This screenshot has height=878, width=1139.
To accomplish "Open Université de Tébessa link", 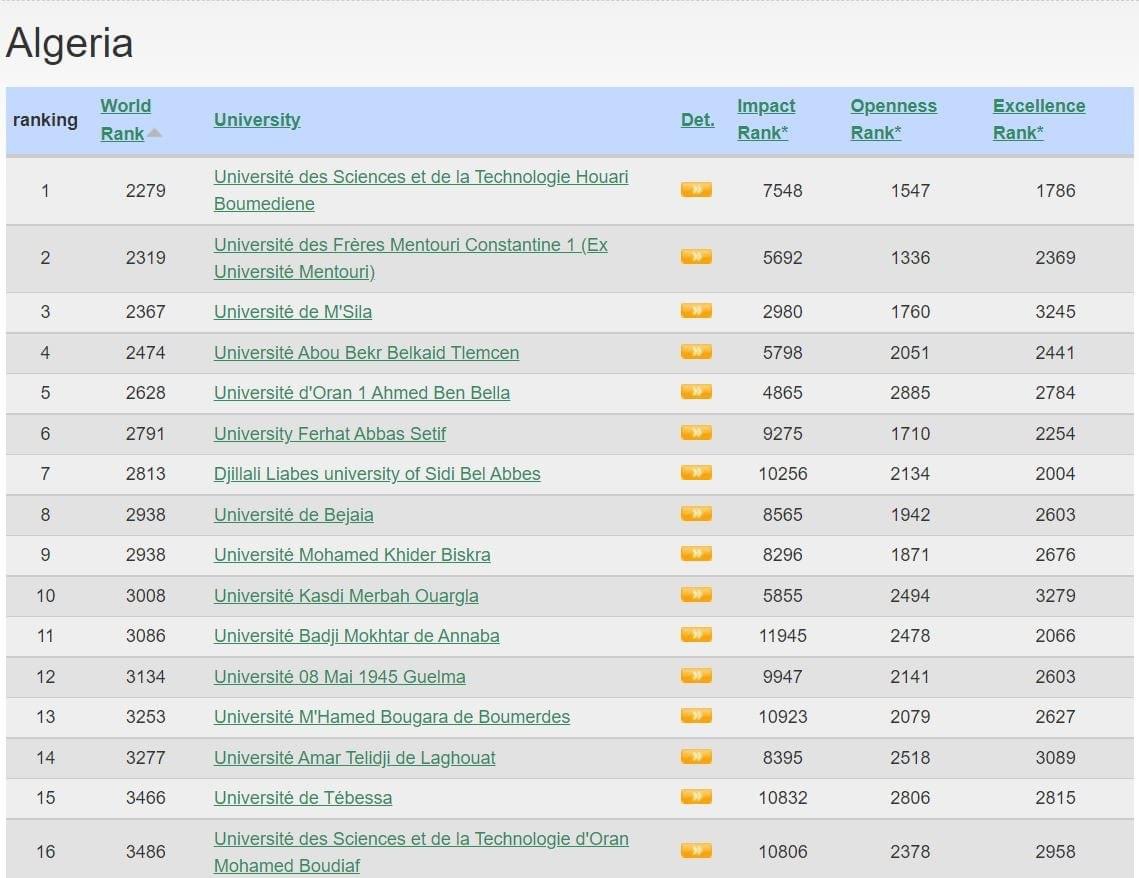I will click(303, 797).
